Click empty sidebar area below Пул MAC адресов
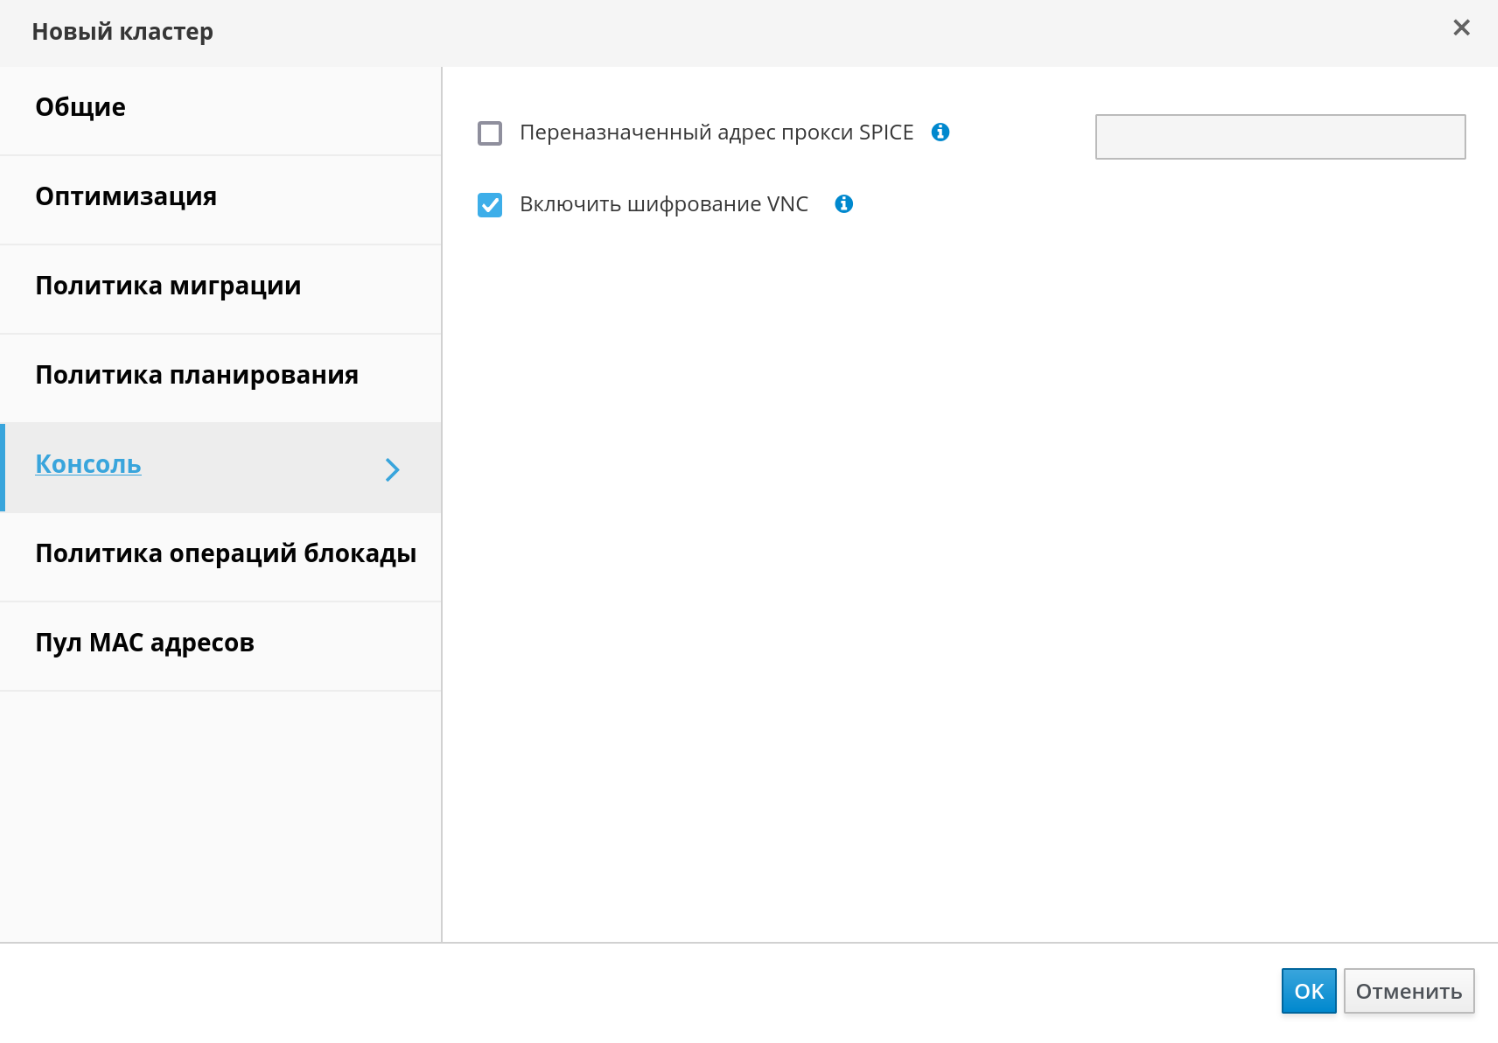This screenshot has width=1498, height=1043. [220, 815]
